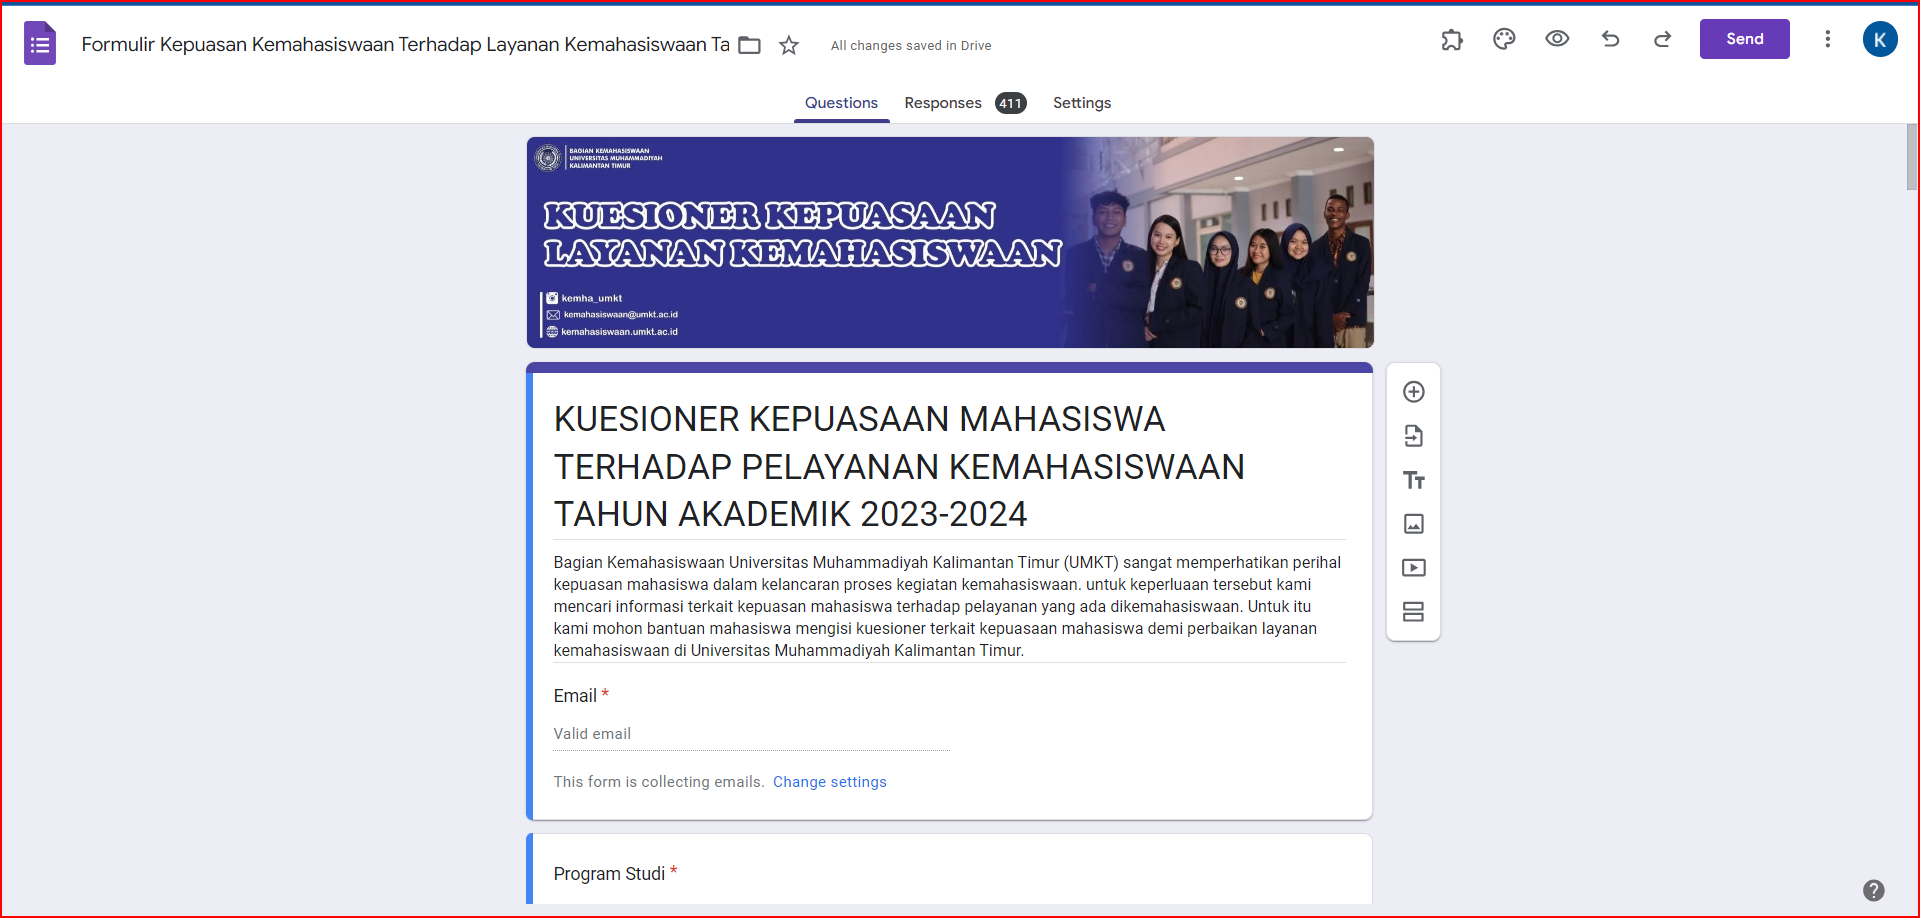This screenshot has width=1920, height=918.
Task: Click the 411 responses count badge
Action: coord(1010,103)
